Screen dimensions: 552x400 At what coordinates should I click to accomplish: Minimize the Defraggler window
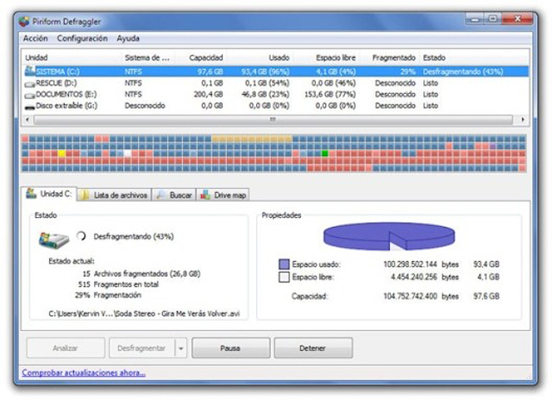pos(475,19)
